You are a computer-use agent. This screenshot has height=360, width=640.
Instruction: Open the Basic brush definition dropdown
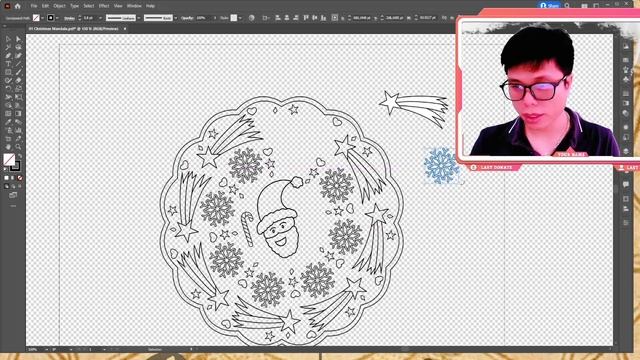(x=176, y=18)
